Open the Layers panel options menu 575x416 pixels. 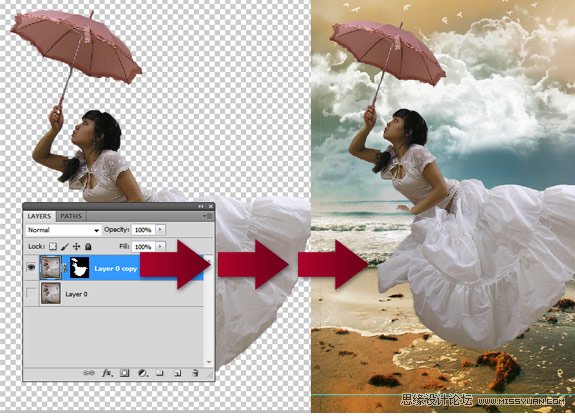coord(208,216)
